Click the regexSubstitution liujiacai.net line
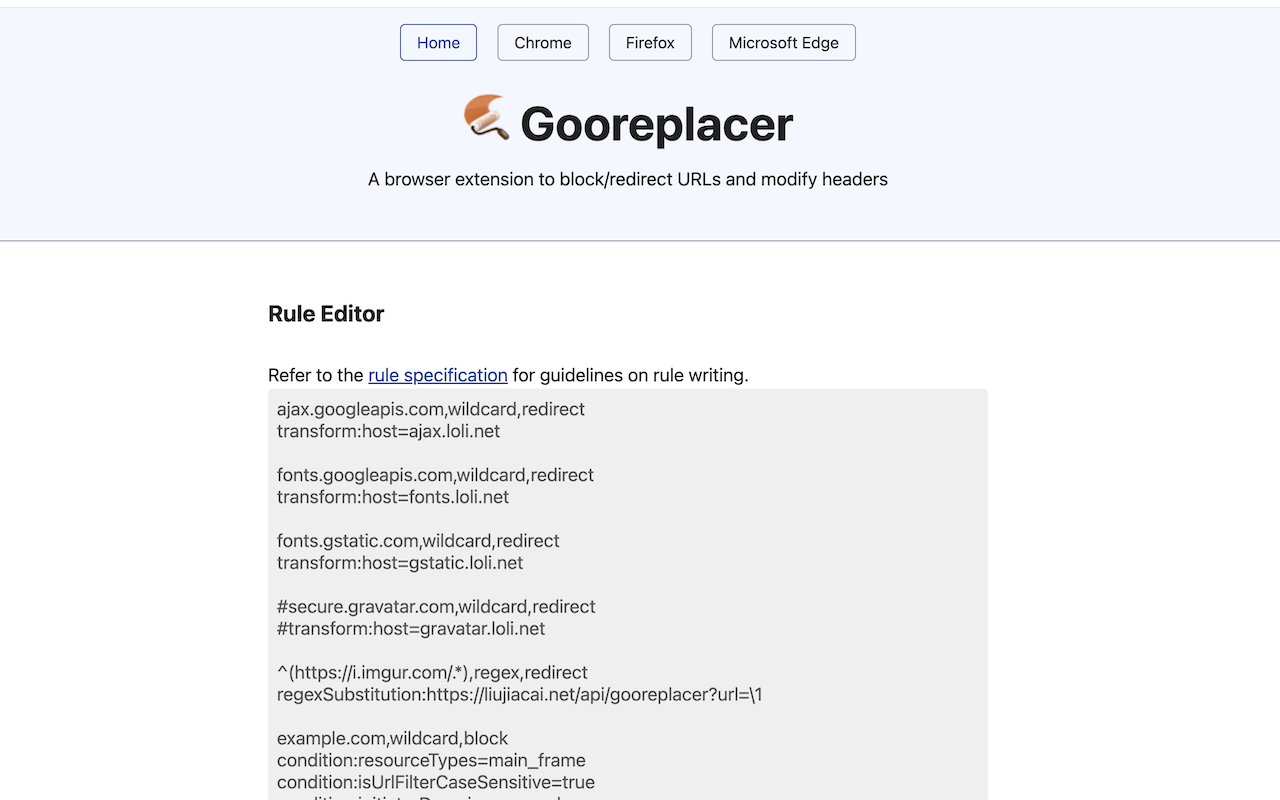The height and width of the screenshot is (800, 1280). 519,694
